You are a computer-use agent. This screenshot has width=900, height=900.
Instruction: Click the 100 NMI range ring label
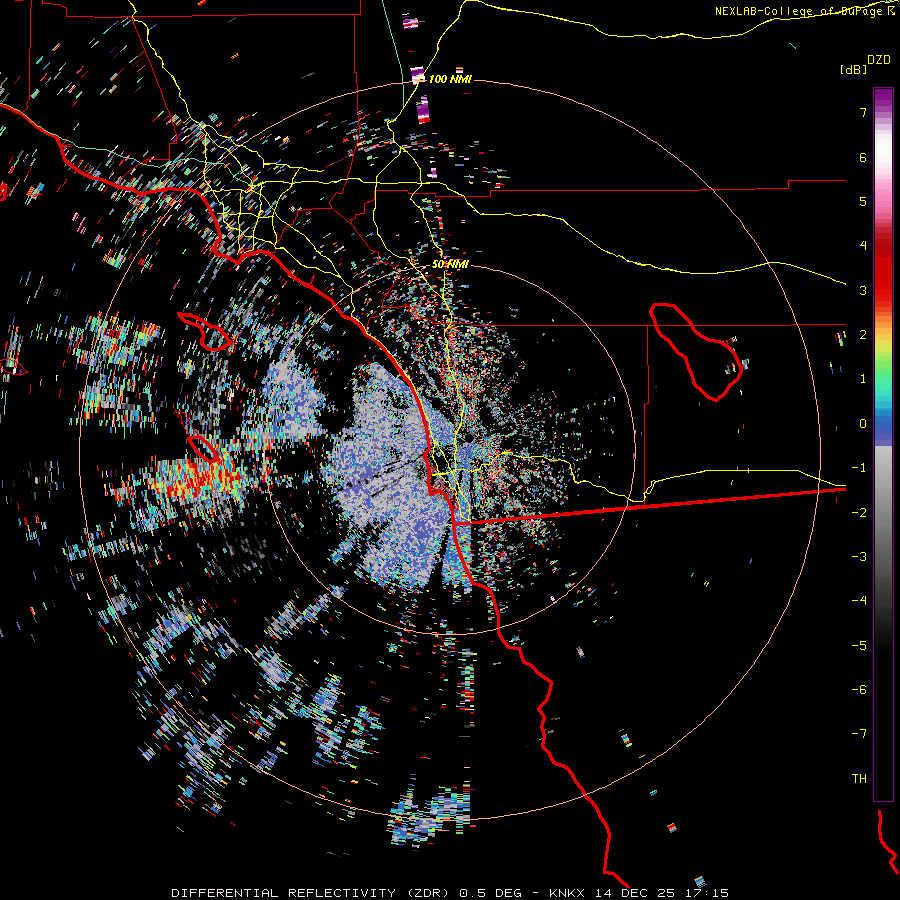[x=449, y=79]
